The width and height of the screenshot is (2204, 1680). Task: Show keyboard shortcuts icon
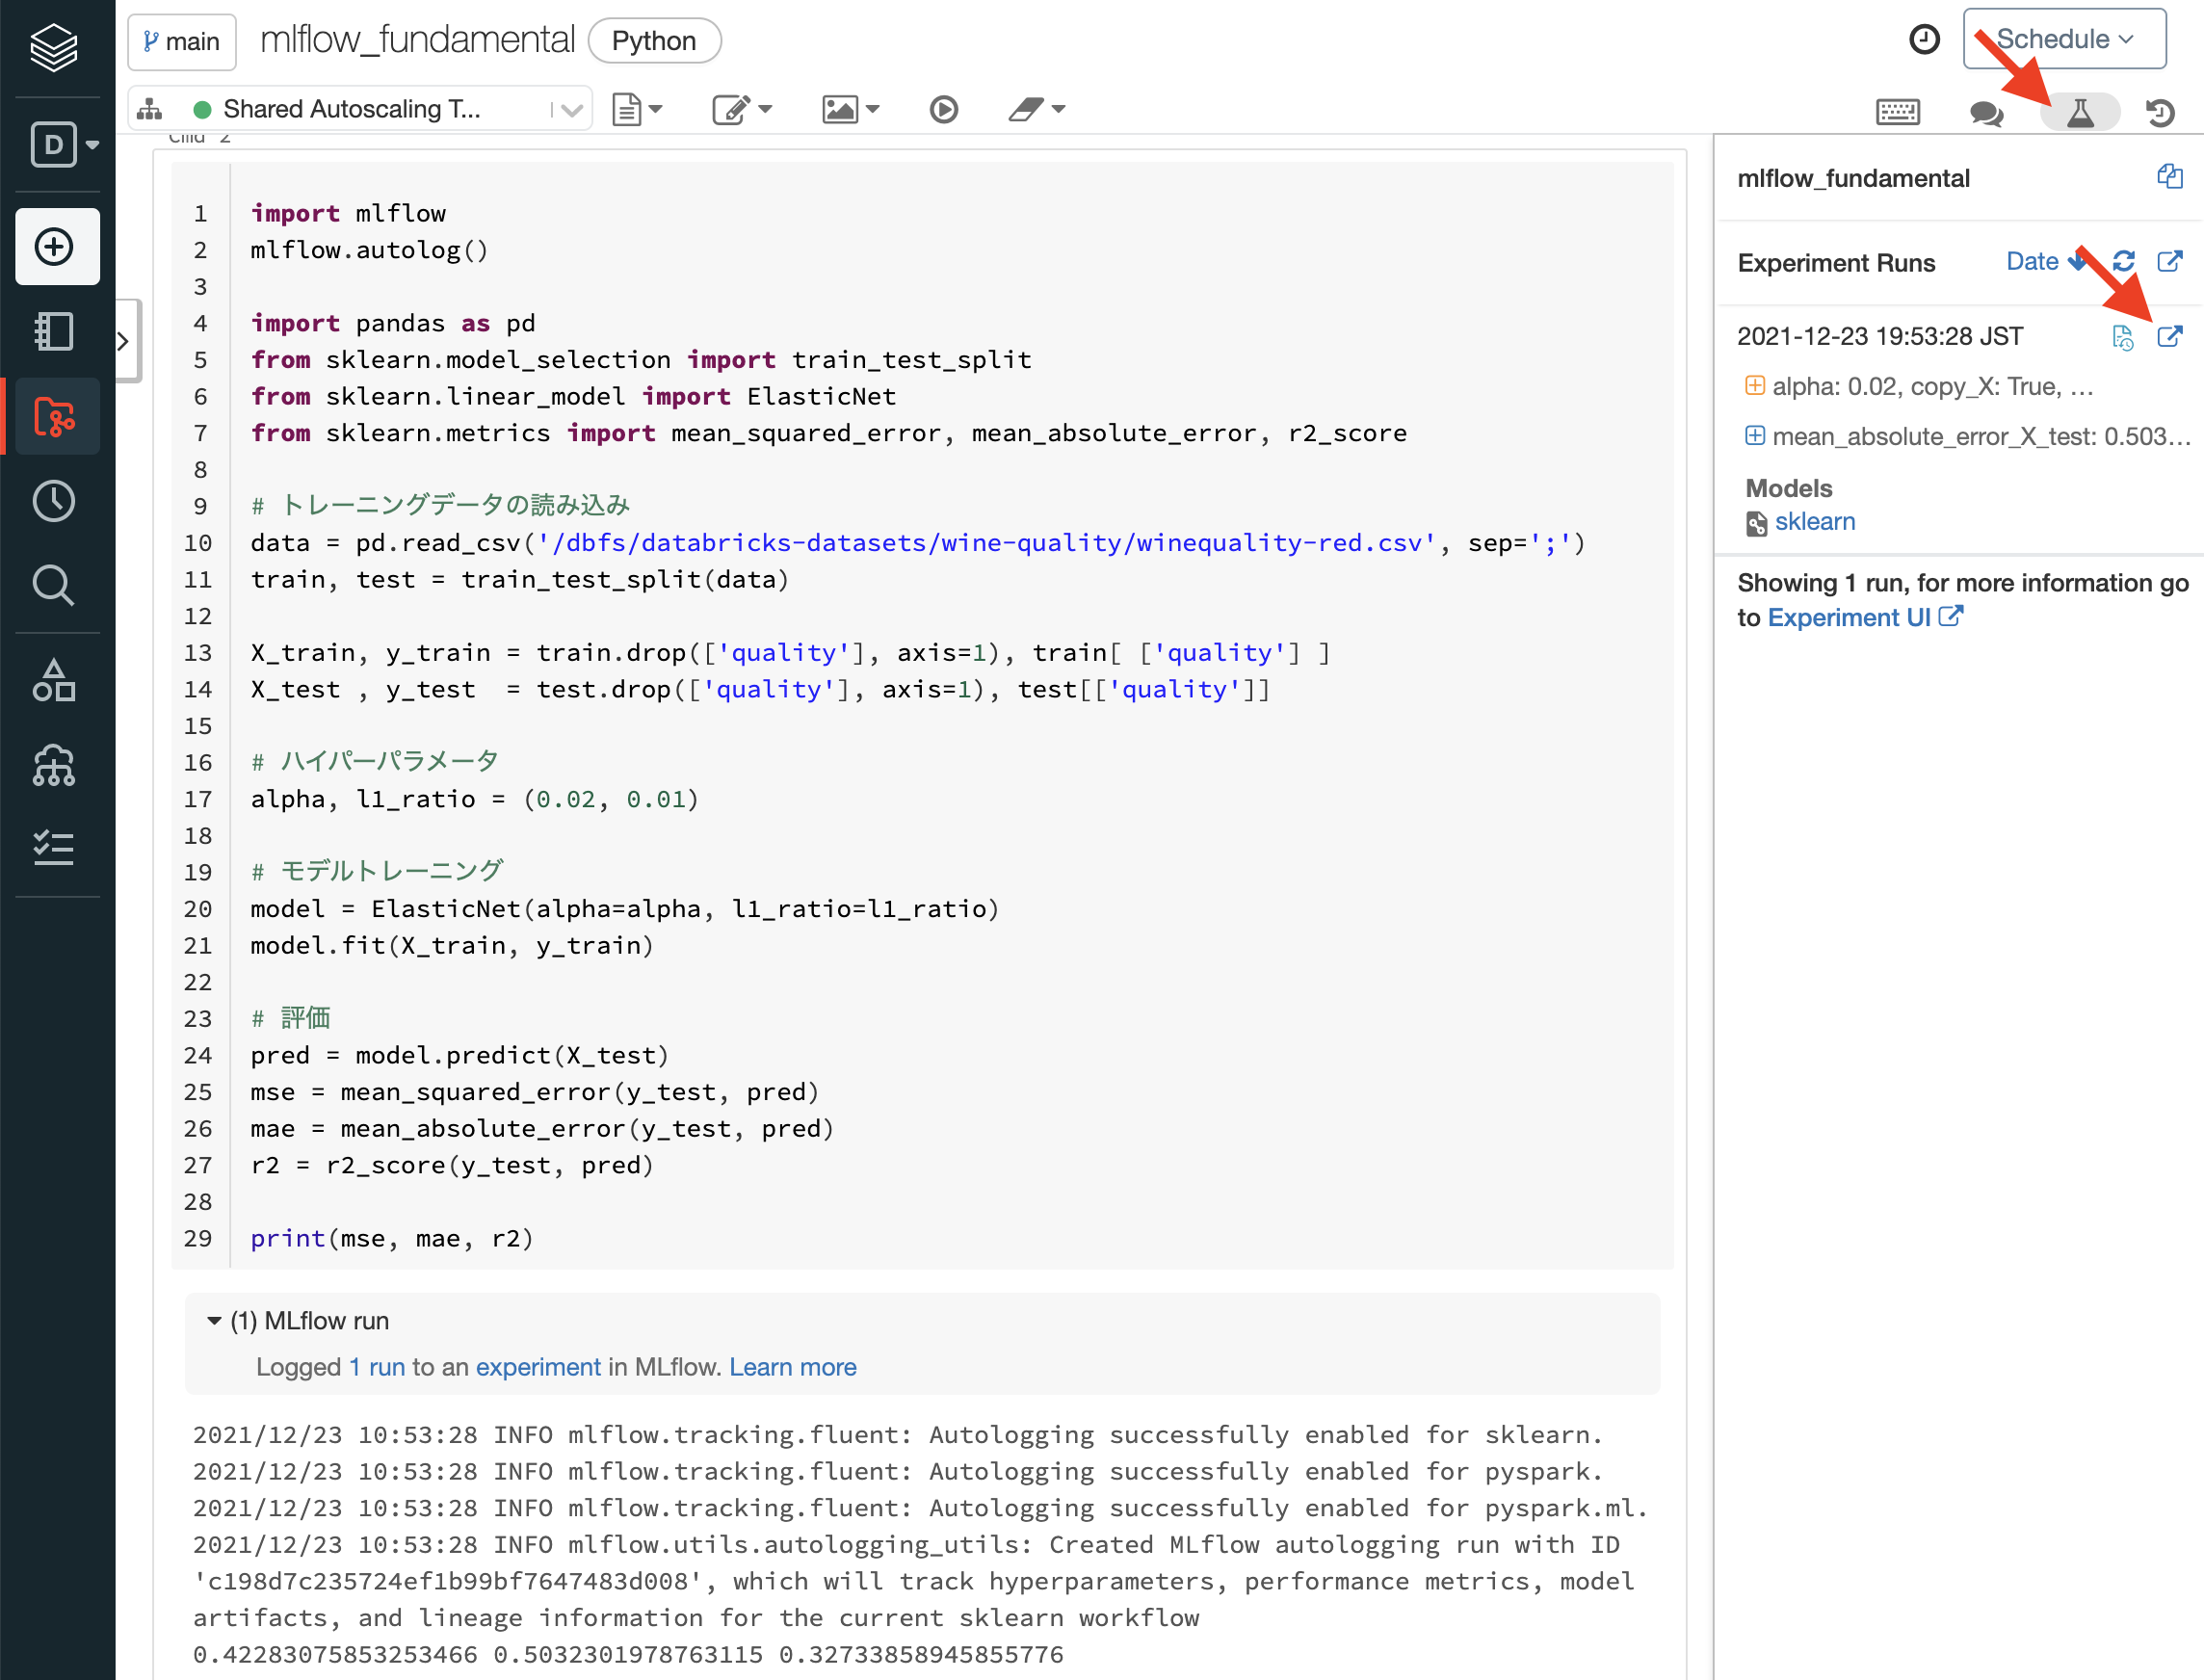point(1897,111)
